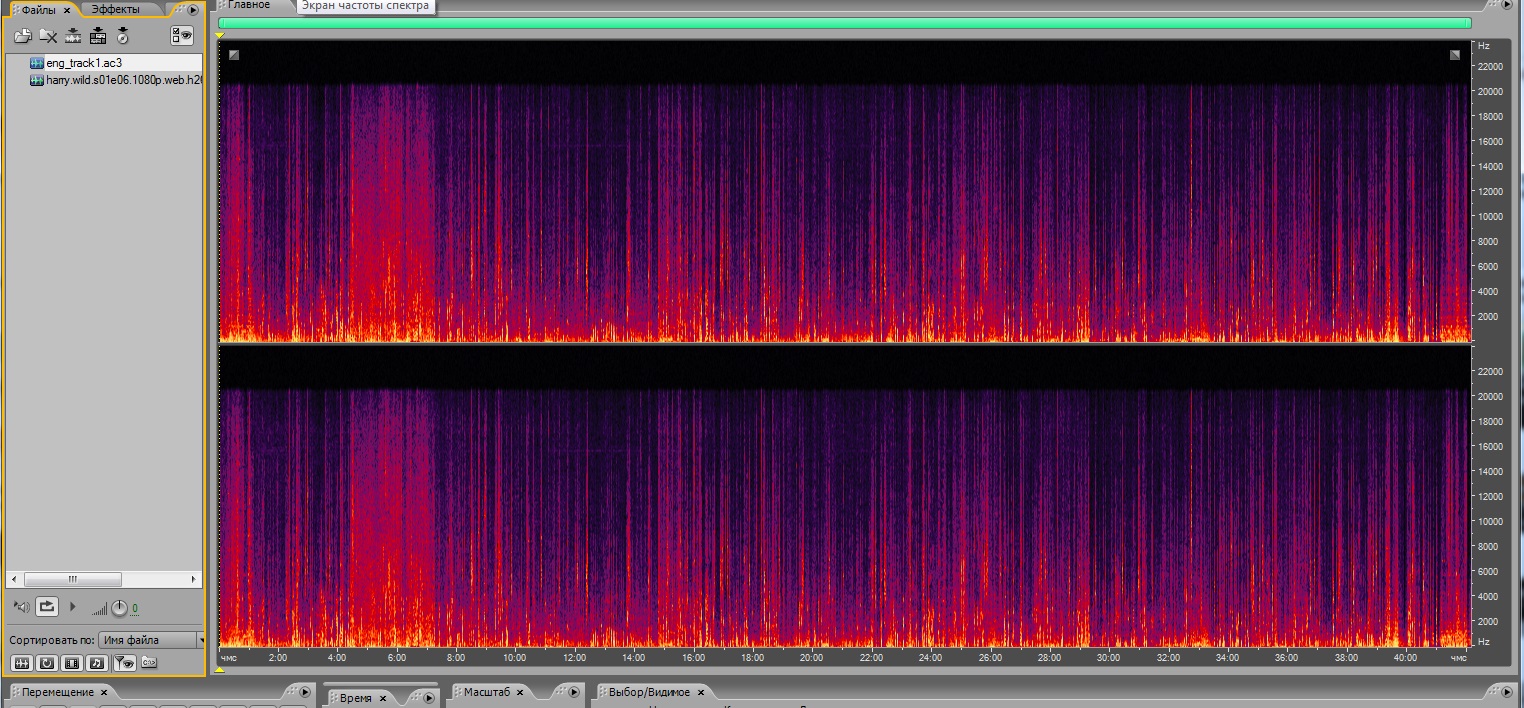Select eng_track1.ac3 in the file list
Screen dimensions: 1524x708
(x=84, y=63)
